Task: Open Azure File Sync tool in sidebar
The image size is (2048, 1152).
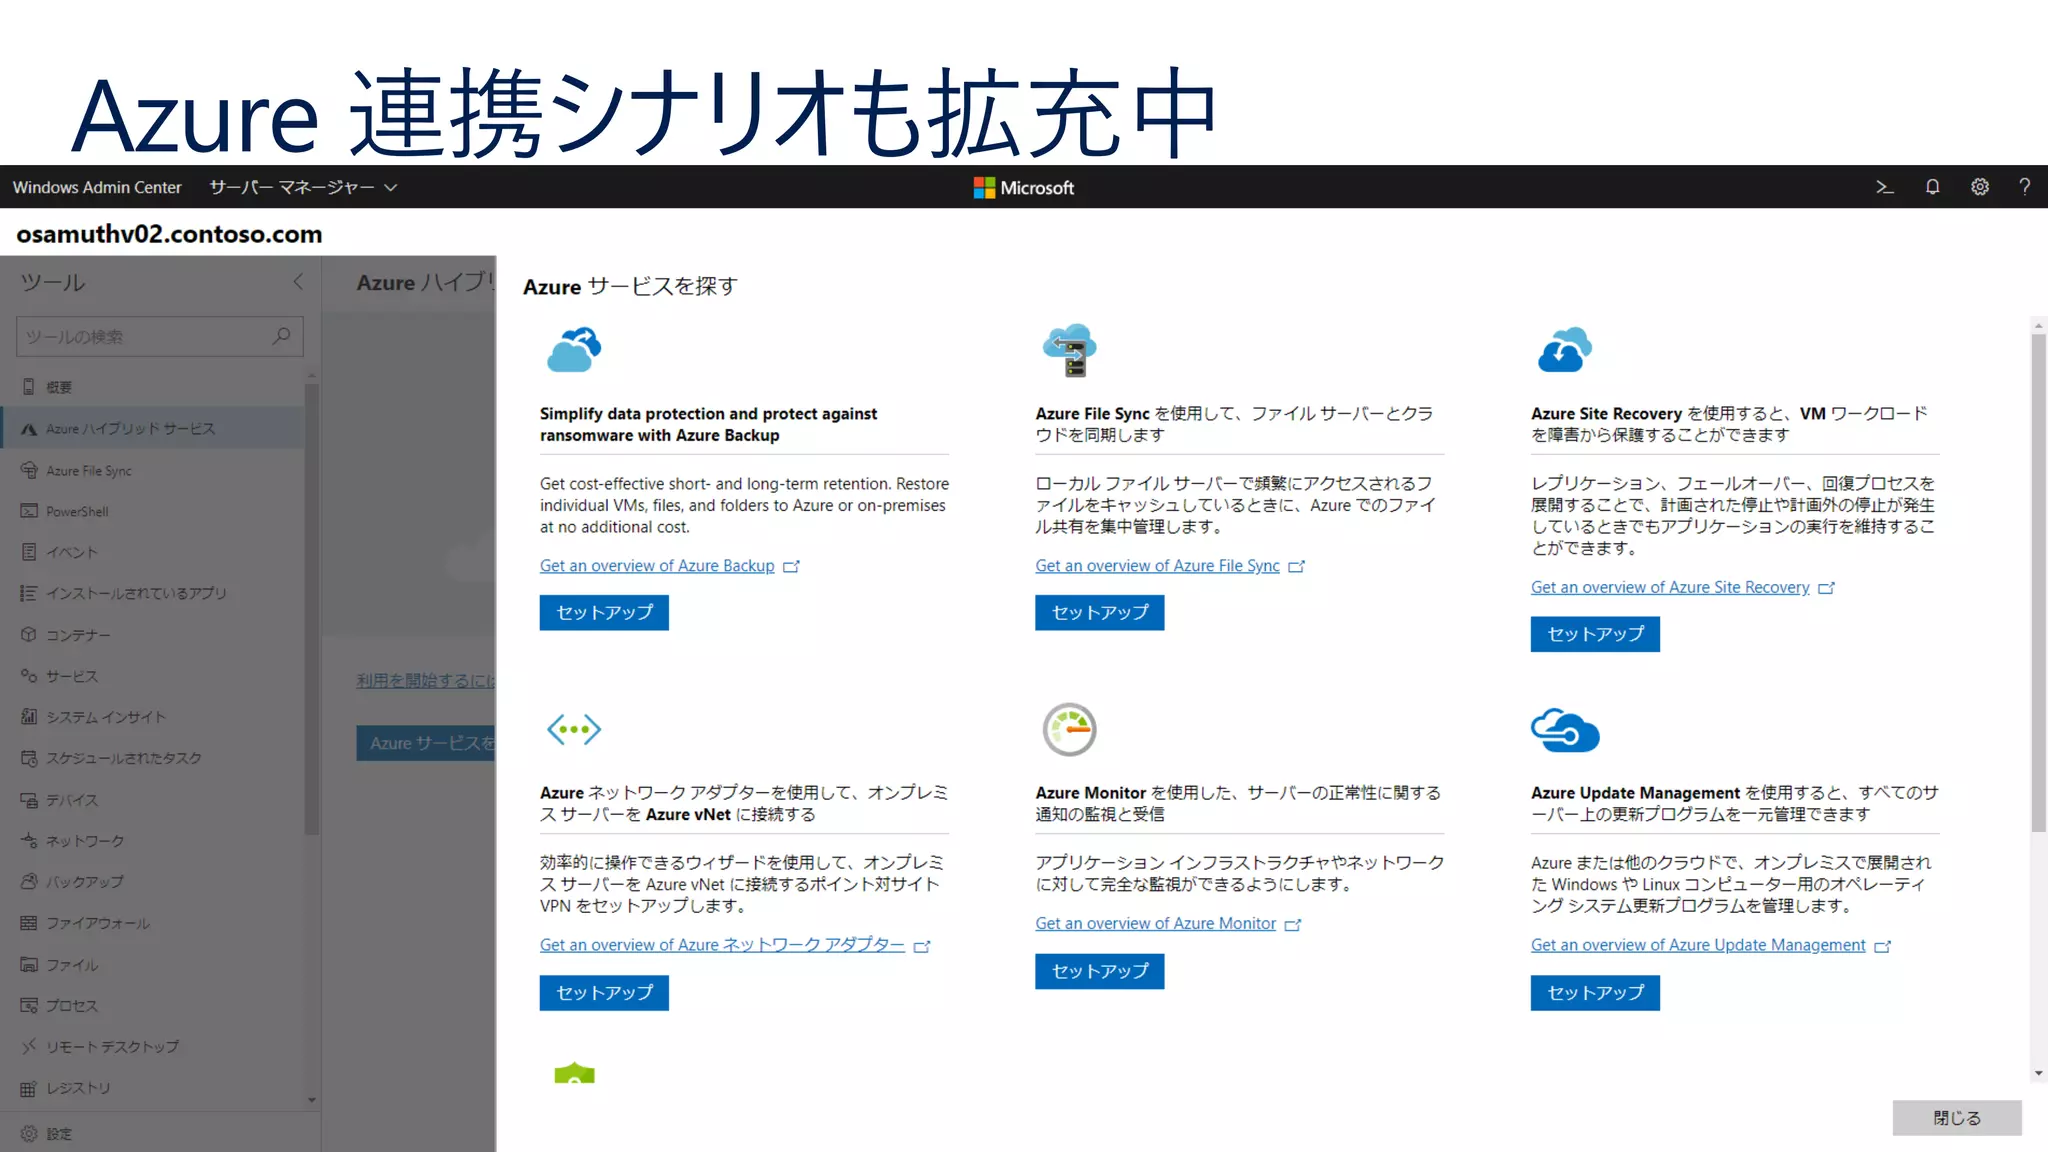Action: point(152,470)
